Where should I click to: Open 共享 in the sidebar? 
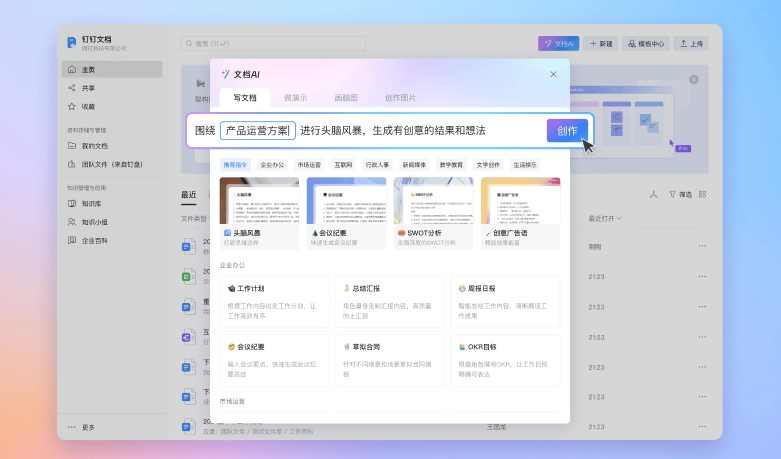click(88, 88)
